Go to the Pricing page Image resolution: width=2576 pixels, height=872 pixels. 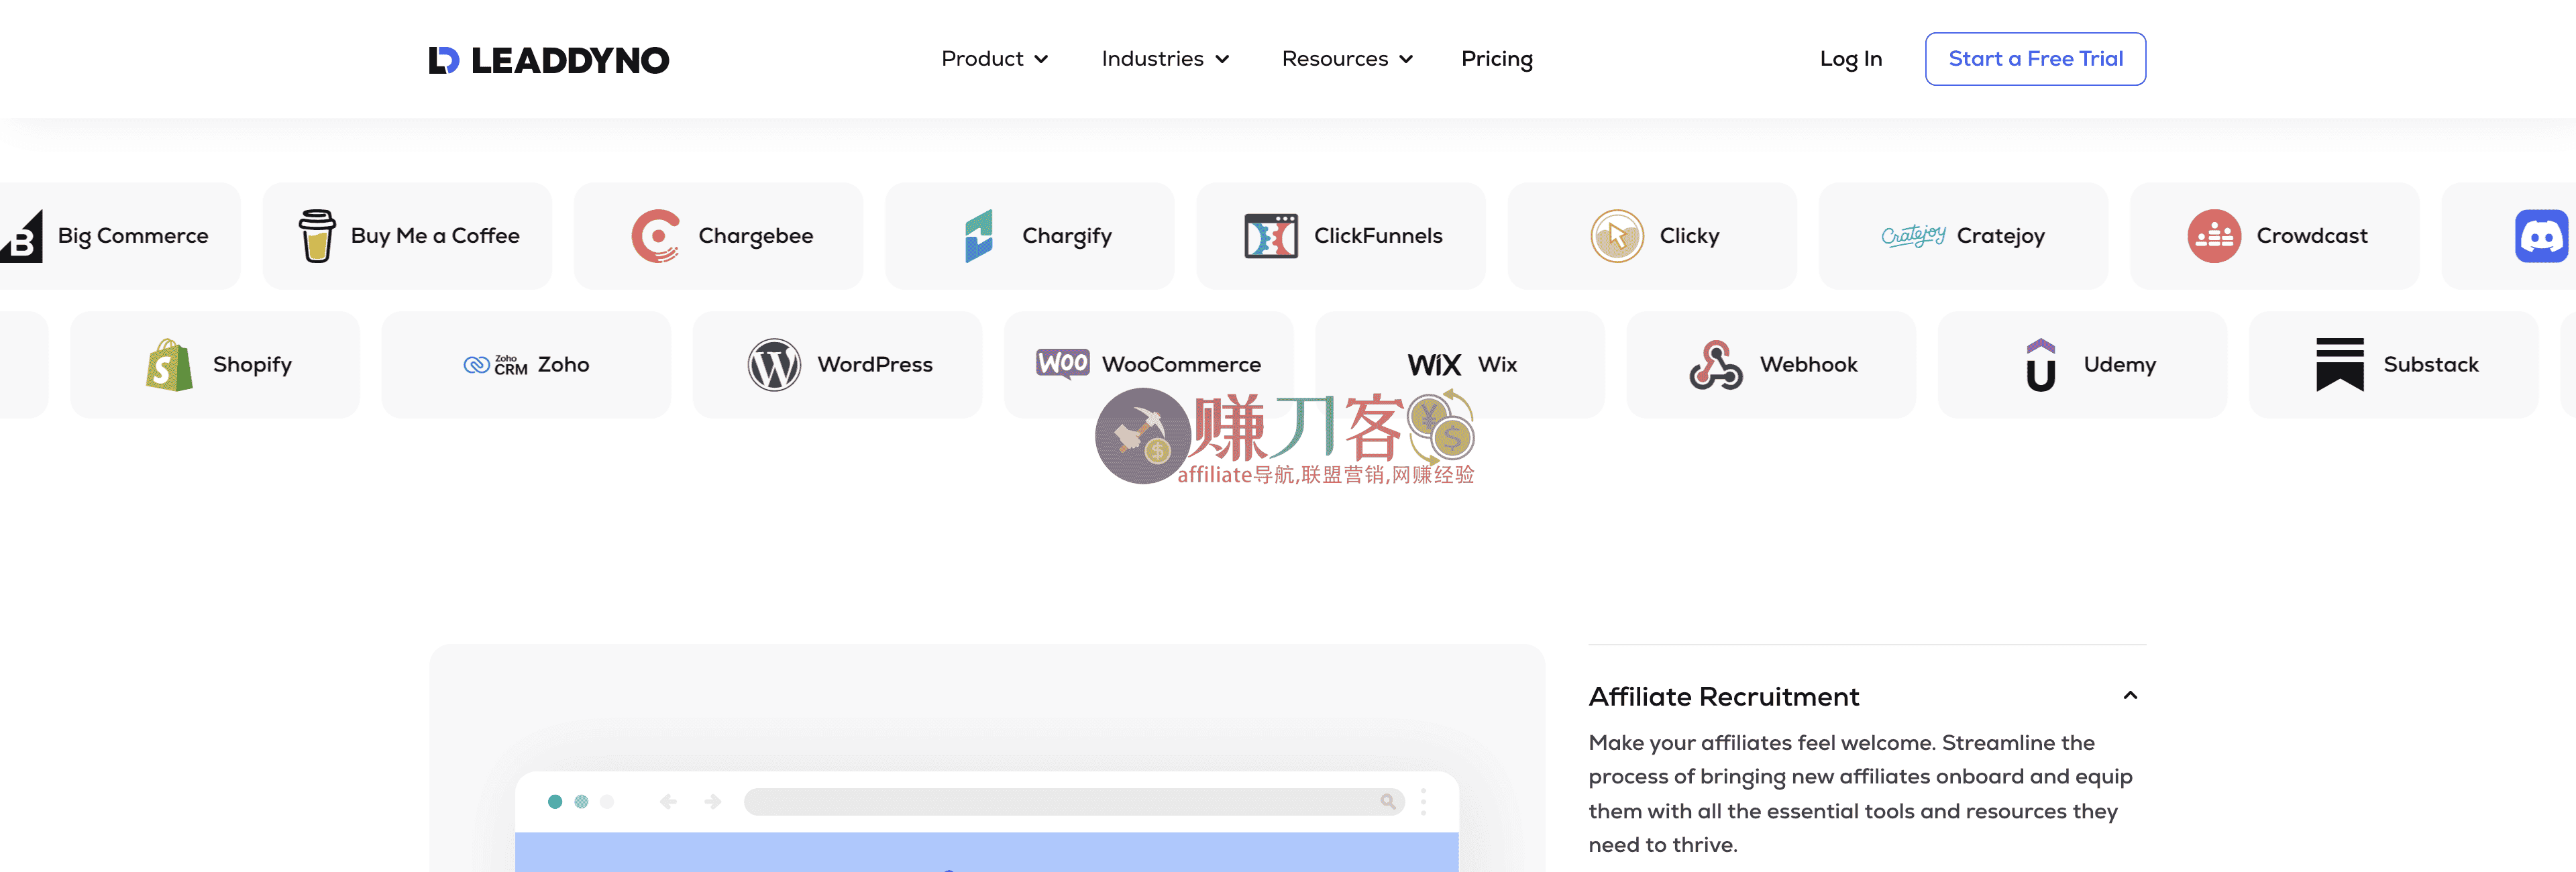(x=1496, y=59)
